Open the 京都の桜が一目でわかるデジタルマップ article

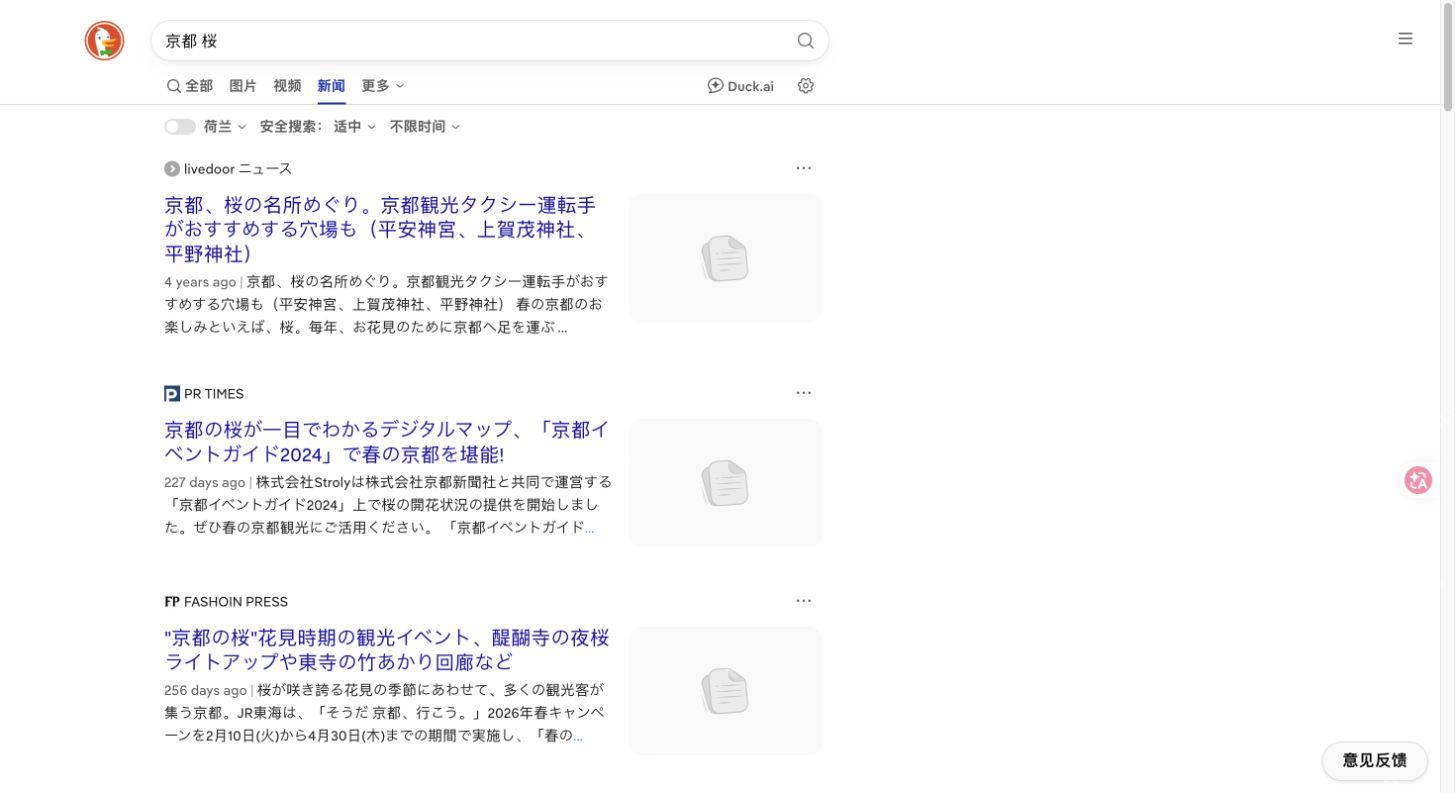pyautogui.click(x=386, y=442)
